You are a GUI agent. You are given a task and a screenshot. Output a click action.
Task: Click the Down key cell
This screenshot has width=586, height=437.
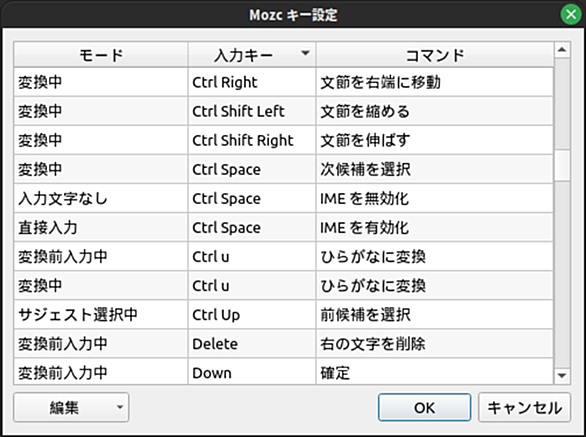[252, 372]
